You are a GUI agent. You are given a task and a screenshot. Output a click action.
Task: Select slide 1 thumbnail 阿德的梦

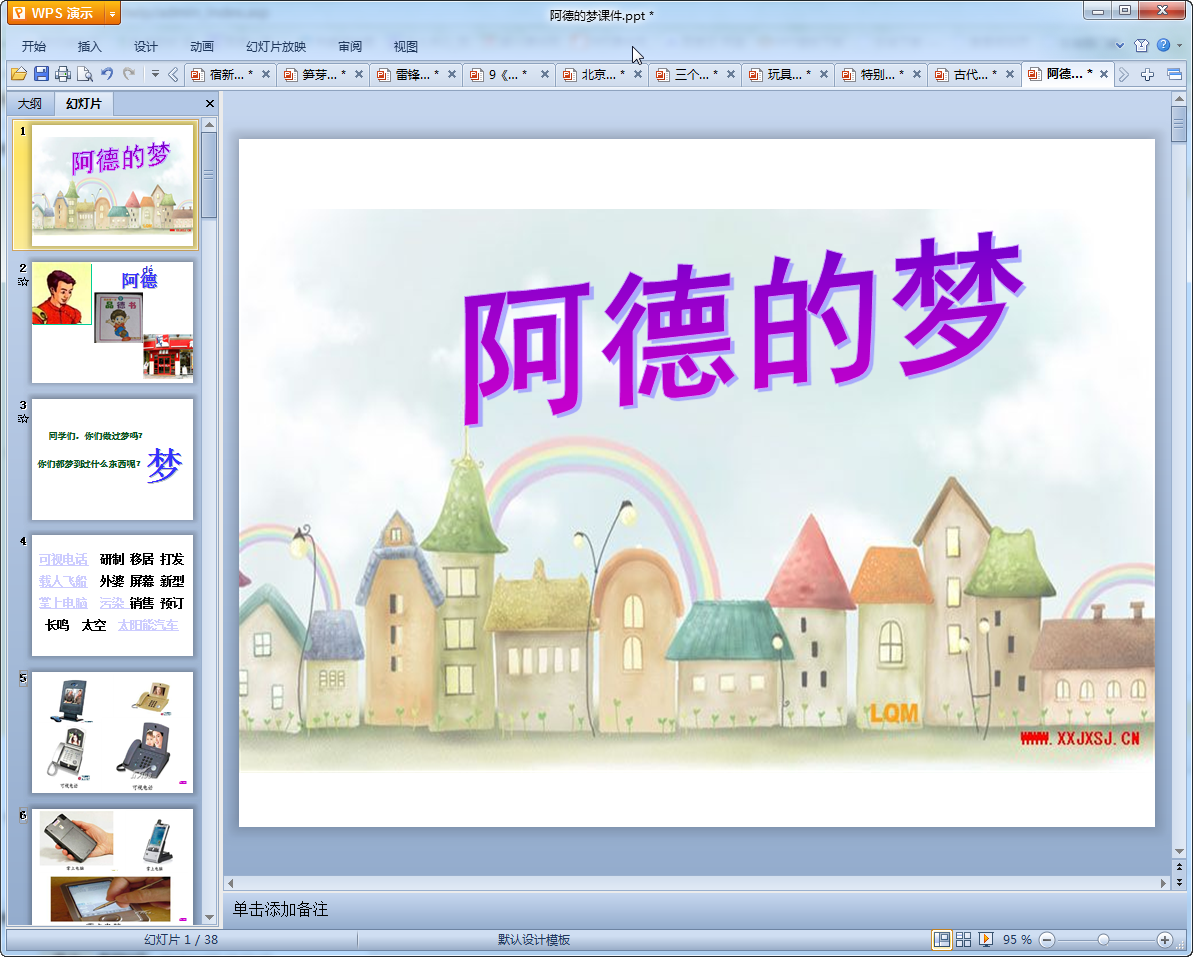click(x=112, y=185)
